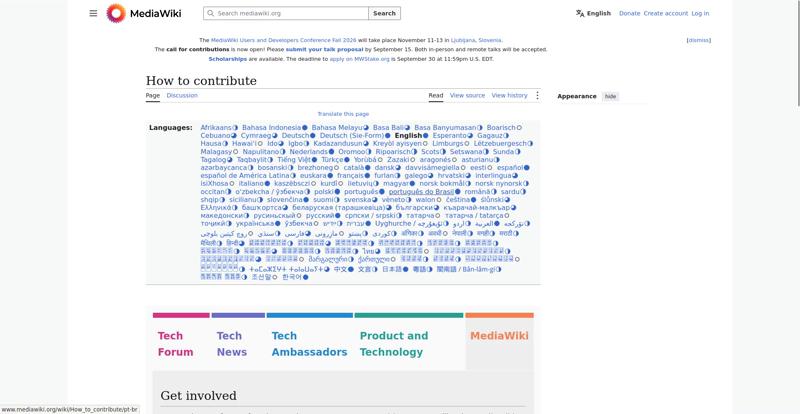800x414 pixels.
Task: Open the Translate this page link
Action: pyautogui.click(x=343, y=114)
